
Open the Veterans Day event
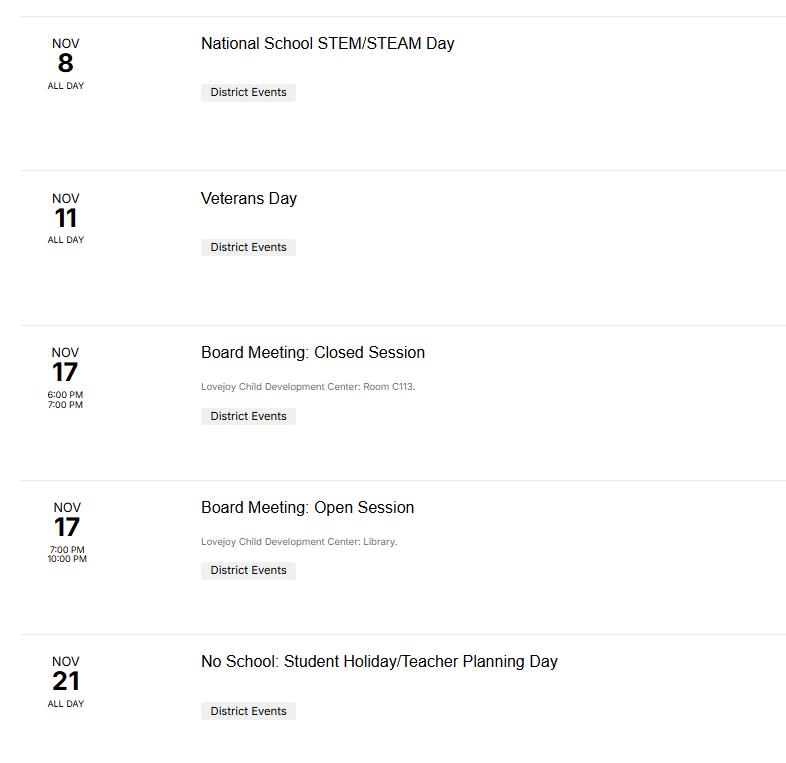(249, 199)
